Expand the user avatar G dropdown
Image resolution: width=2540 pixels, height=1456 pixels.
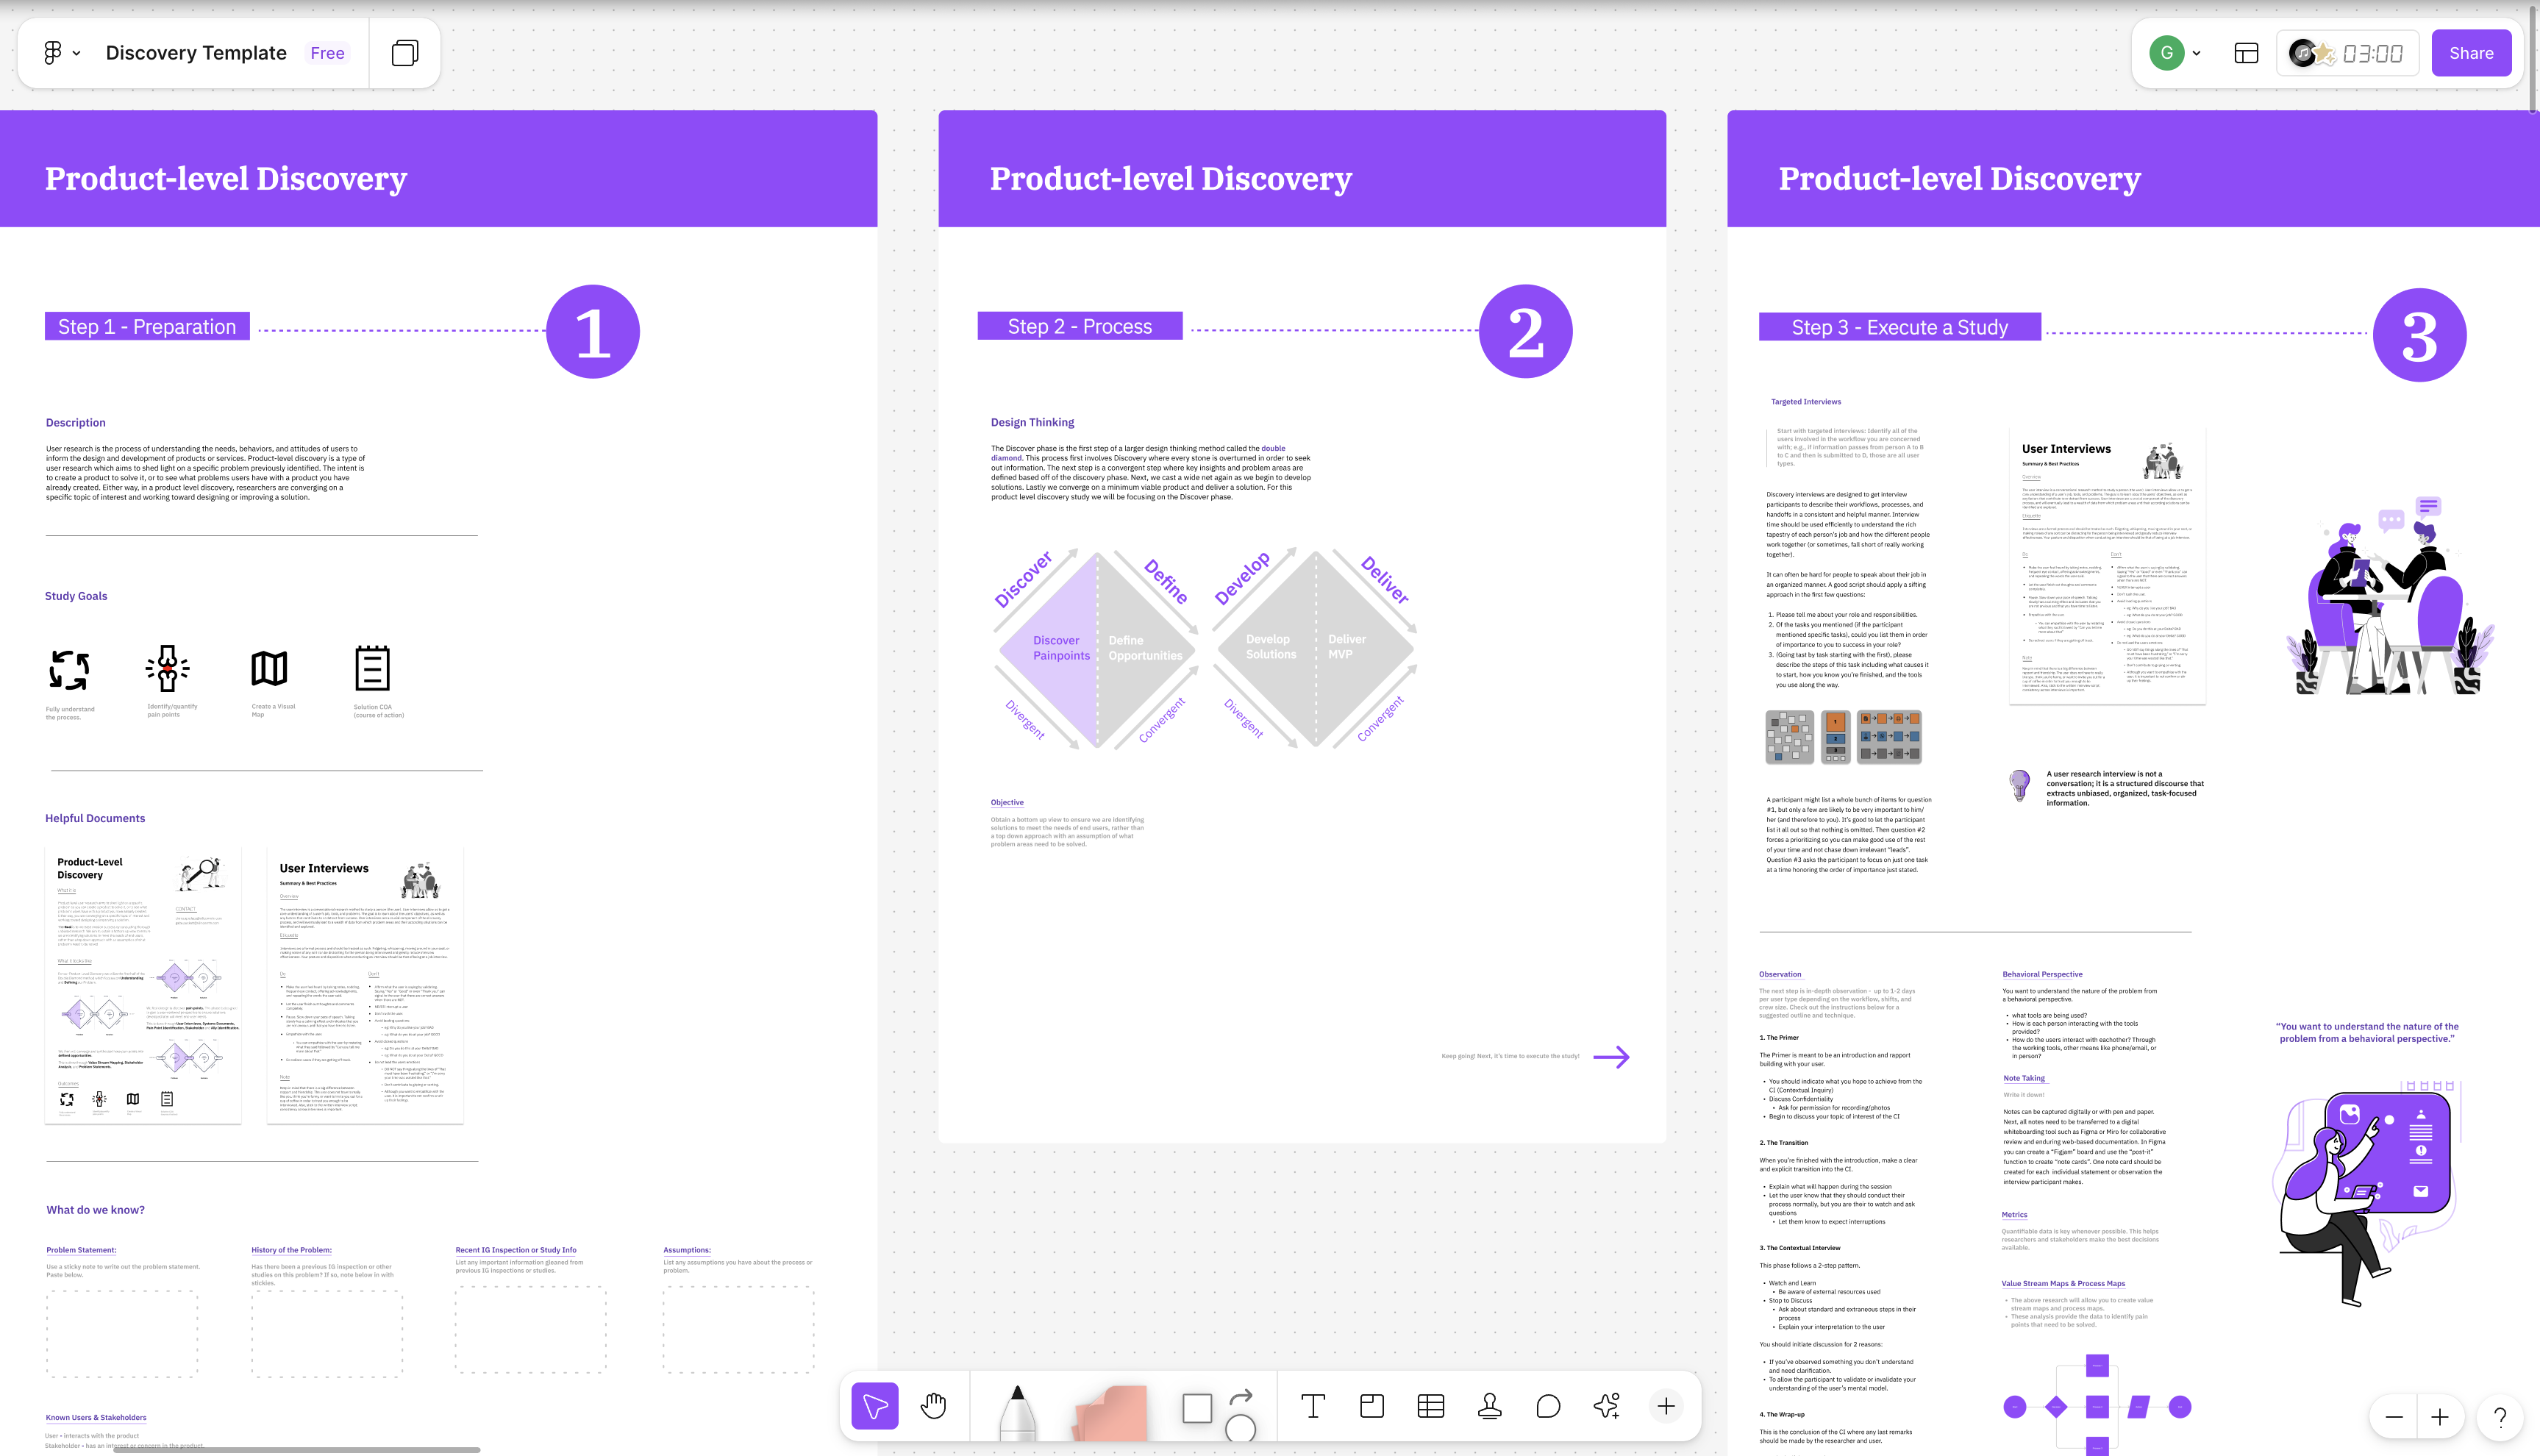point(2175,53)
